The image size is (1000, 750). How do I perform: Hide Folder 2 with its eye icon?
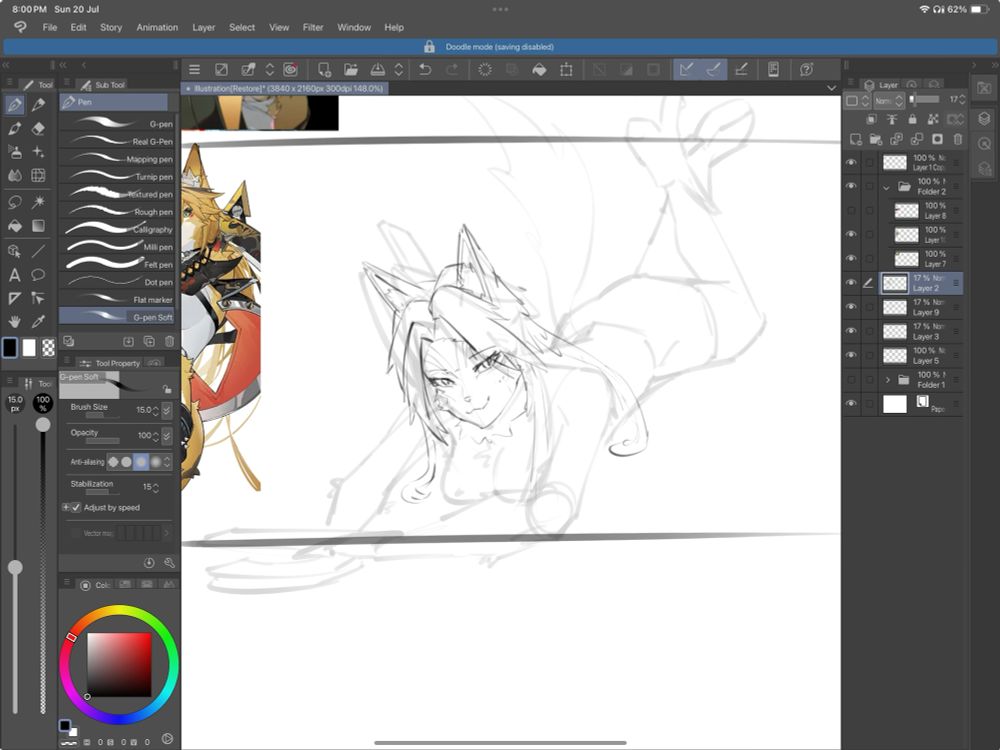click(x=851, y=186)
